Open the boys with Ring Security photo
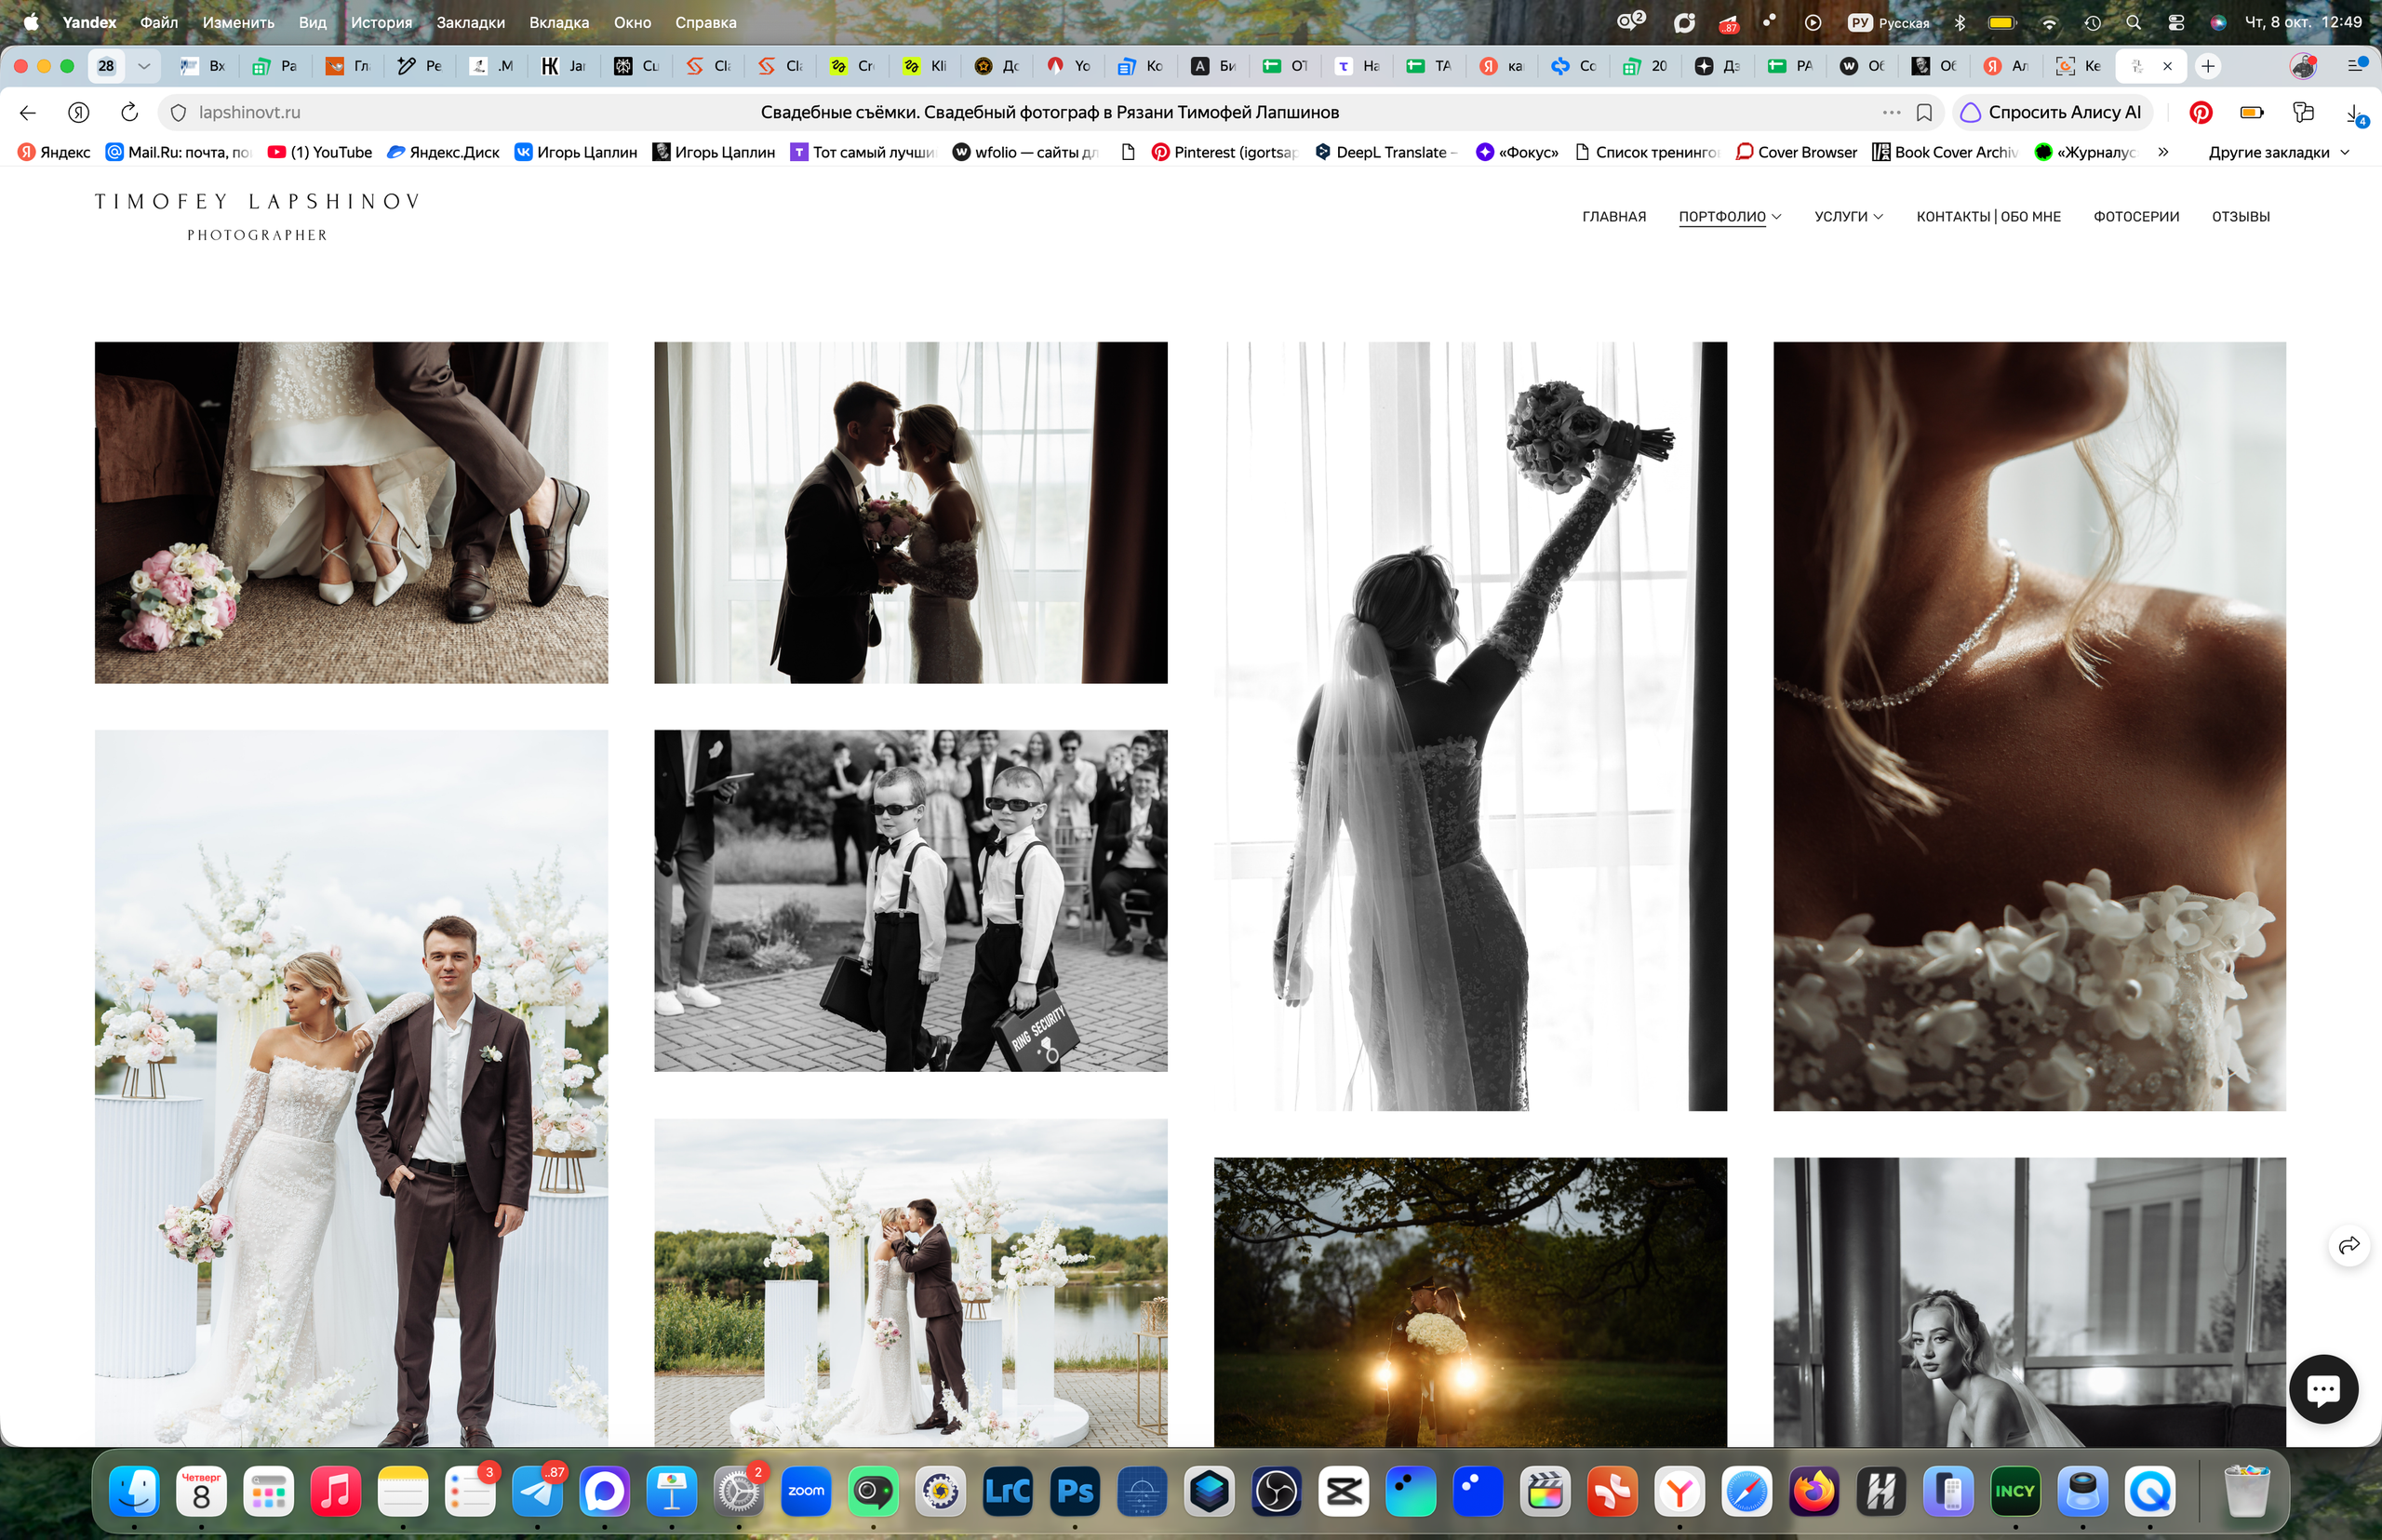This screenshot has height=1540, width=2382. coord(910,900)
